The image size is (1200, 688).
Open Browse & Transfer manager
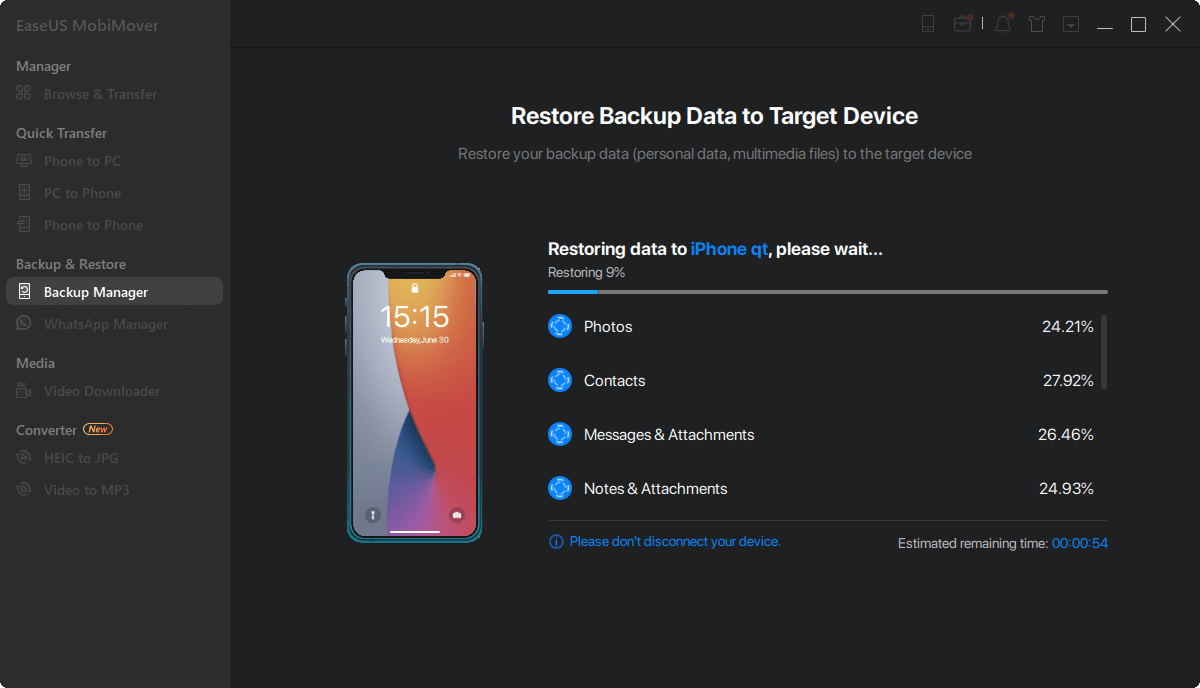tap(100, 93)
